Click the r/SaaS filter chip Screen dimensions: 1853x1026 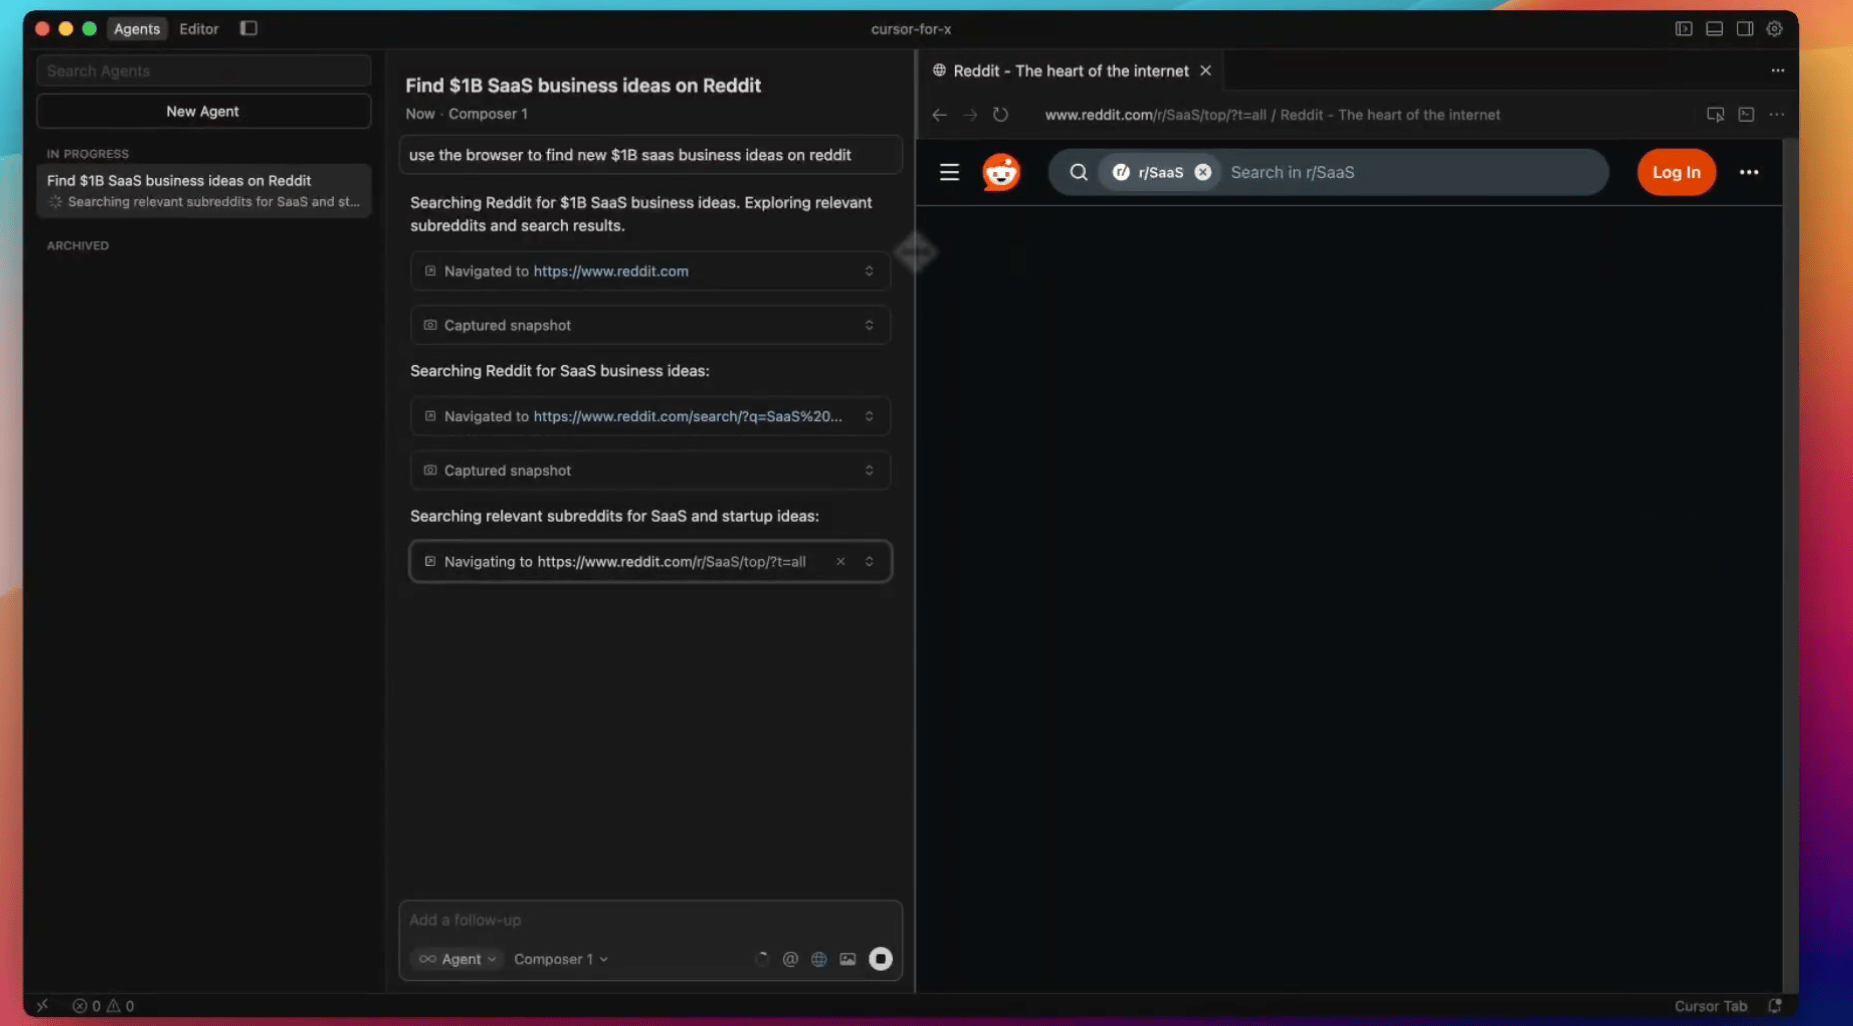pos(1160,172)
